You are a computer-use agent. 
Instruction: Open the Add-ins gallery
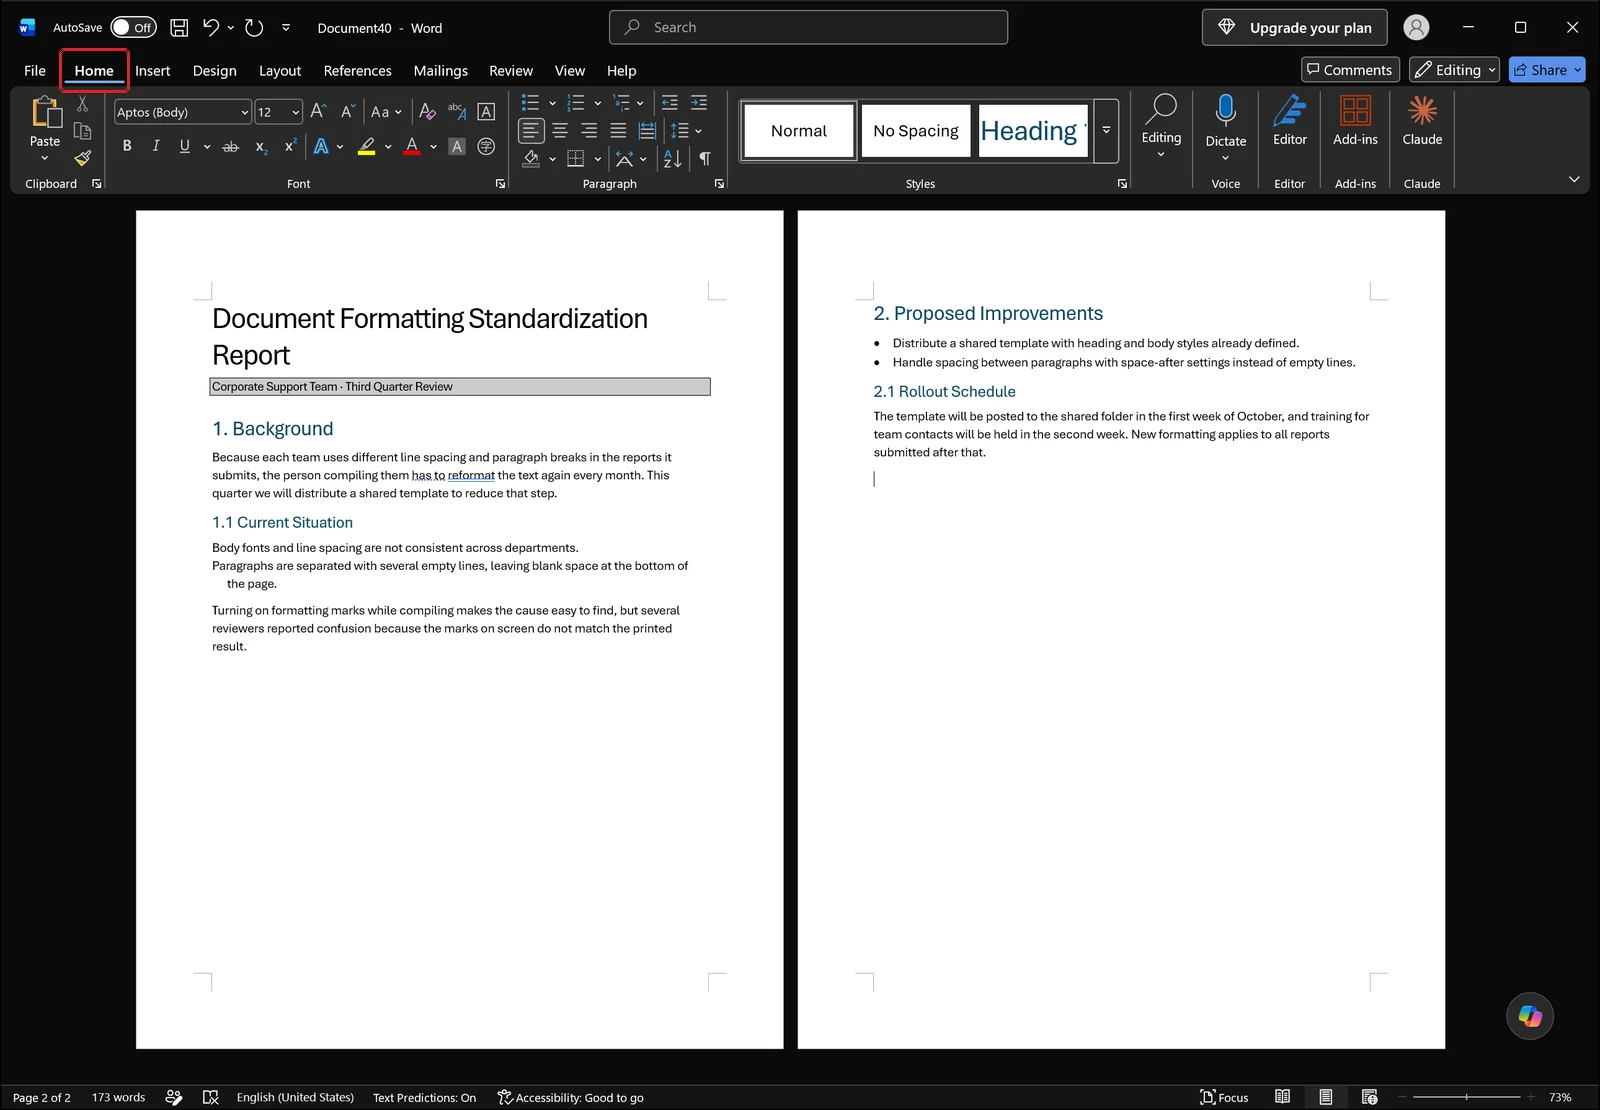click(1355, 120)
